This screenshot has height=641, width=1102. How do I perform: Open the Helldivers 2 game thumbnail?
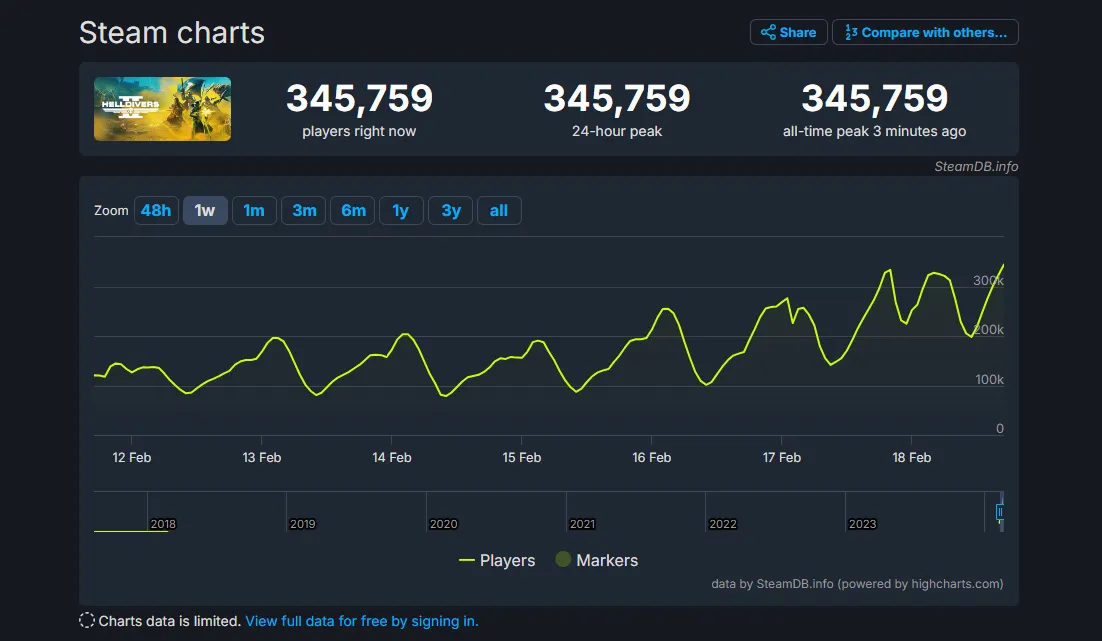[162, 109]
